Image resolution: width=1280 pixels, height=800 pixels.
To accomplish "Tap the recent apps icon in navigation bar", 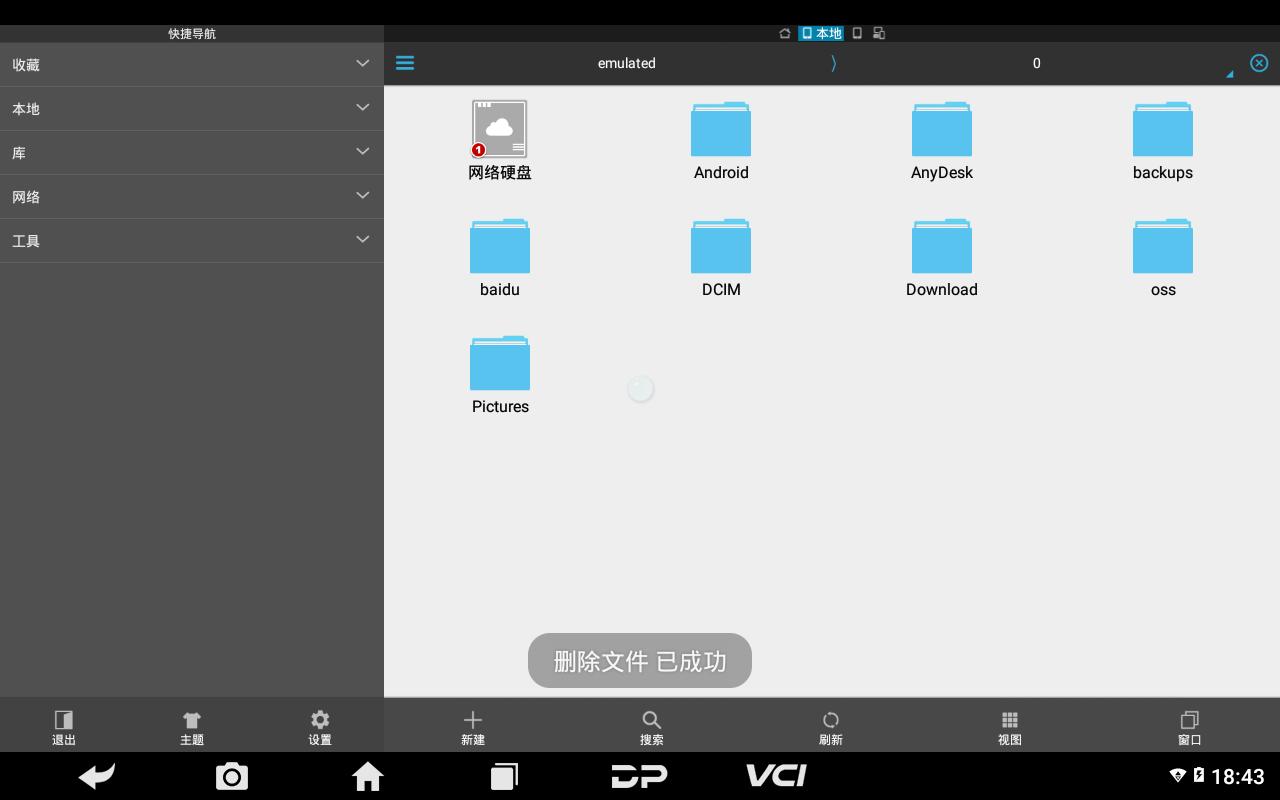I will click(x=504, y=776).
